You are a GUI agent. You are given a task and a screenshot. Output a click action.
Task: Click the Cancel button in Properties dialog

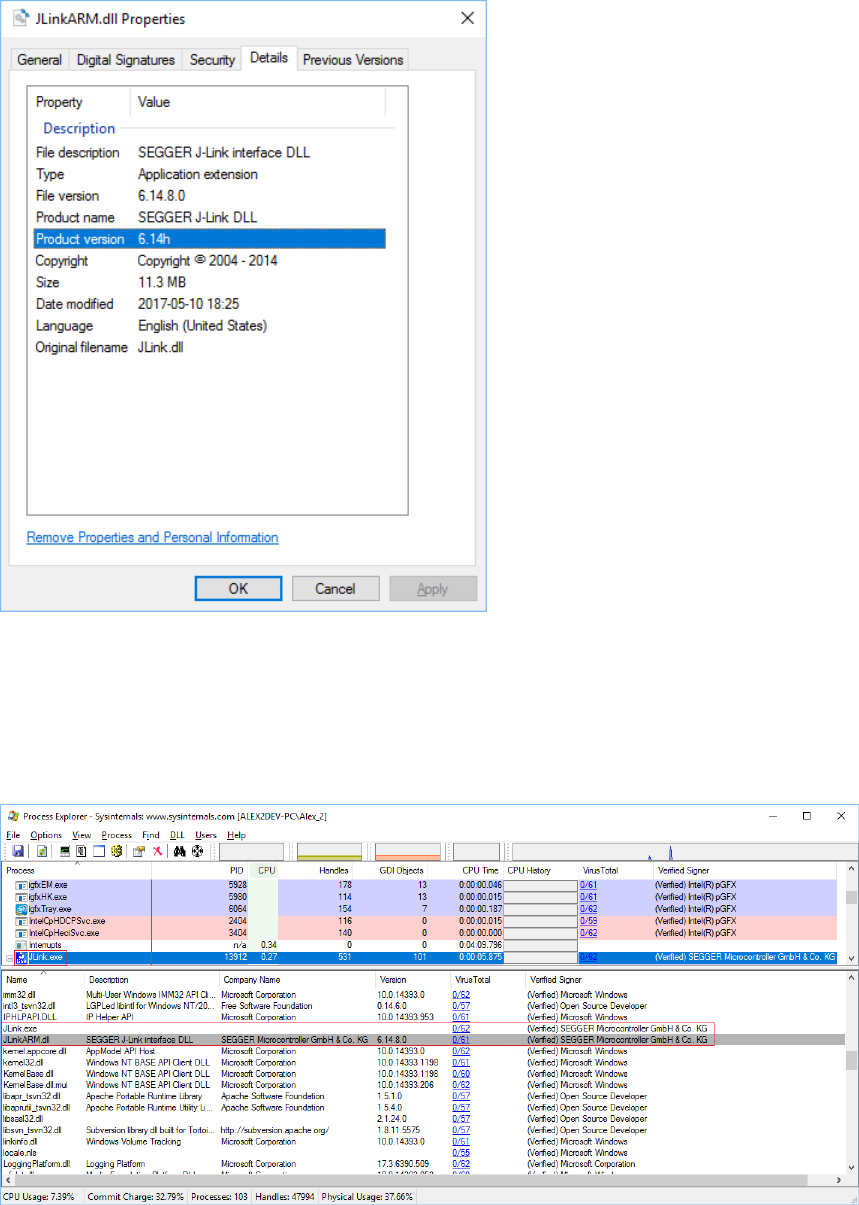(335, 588)
